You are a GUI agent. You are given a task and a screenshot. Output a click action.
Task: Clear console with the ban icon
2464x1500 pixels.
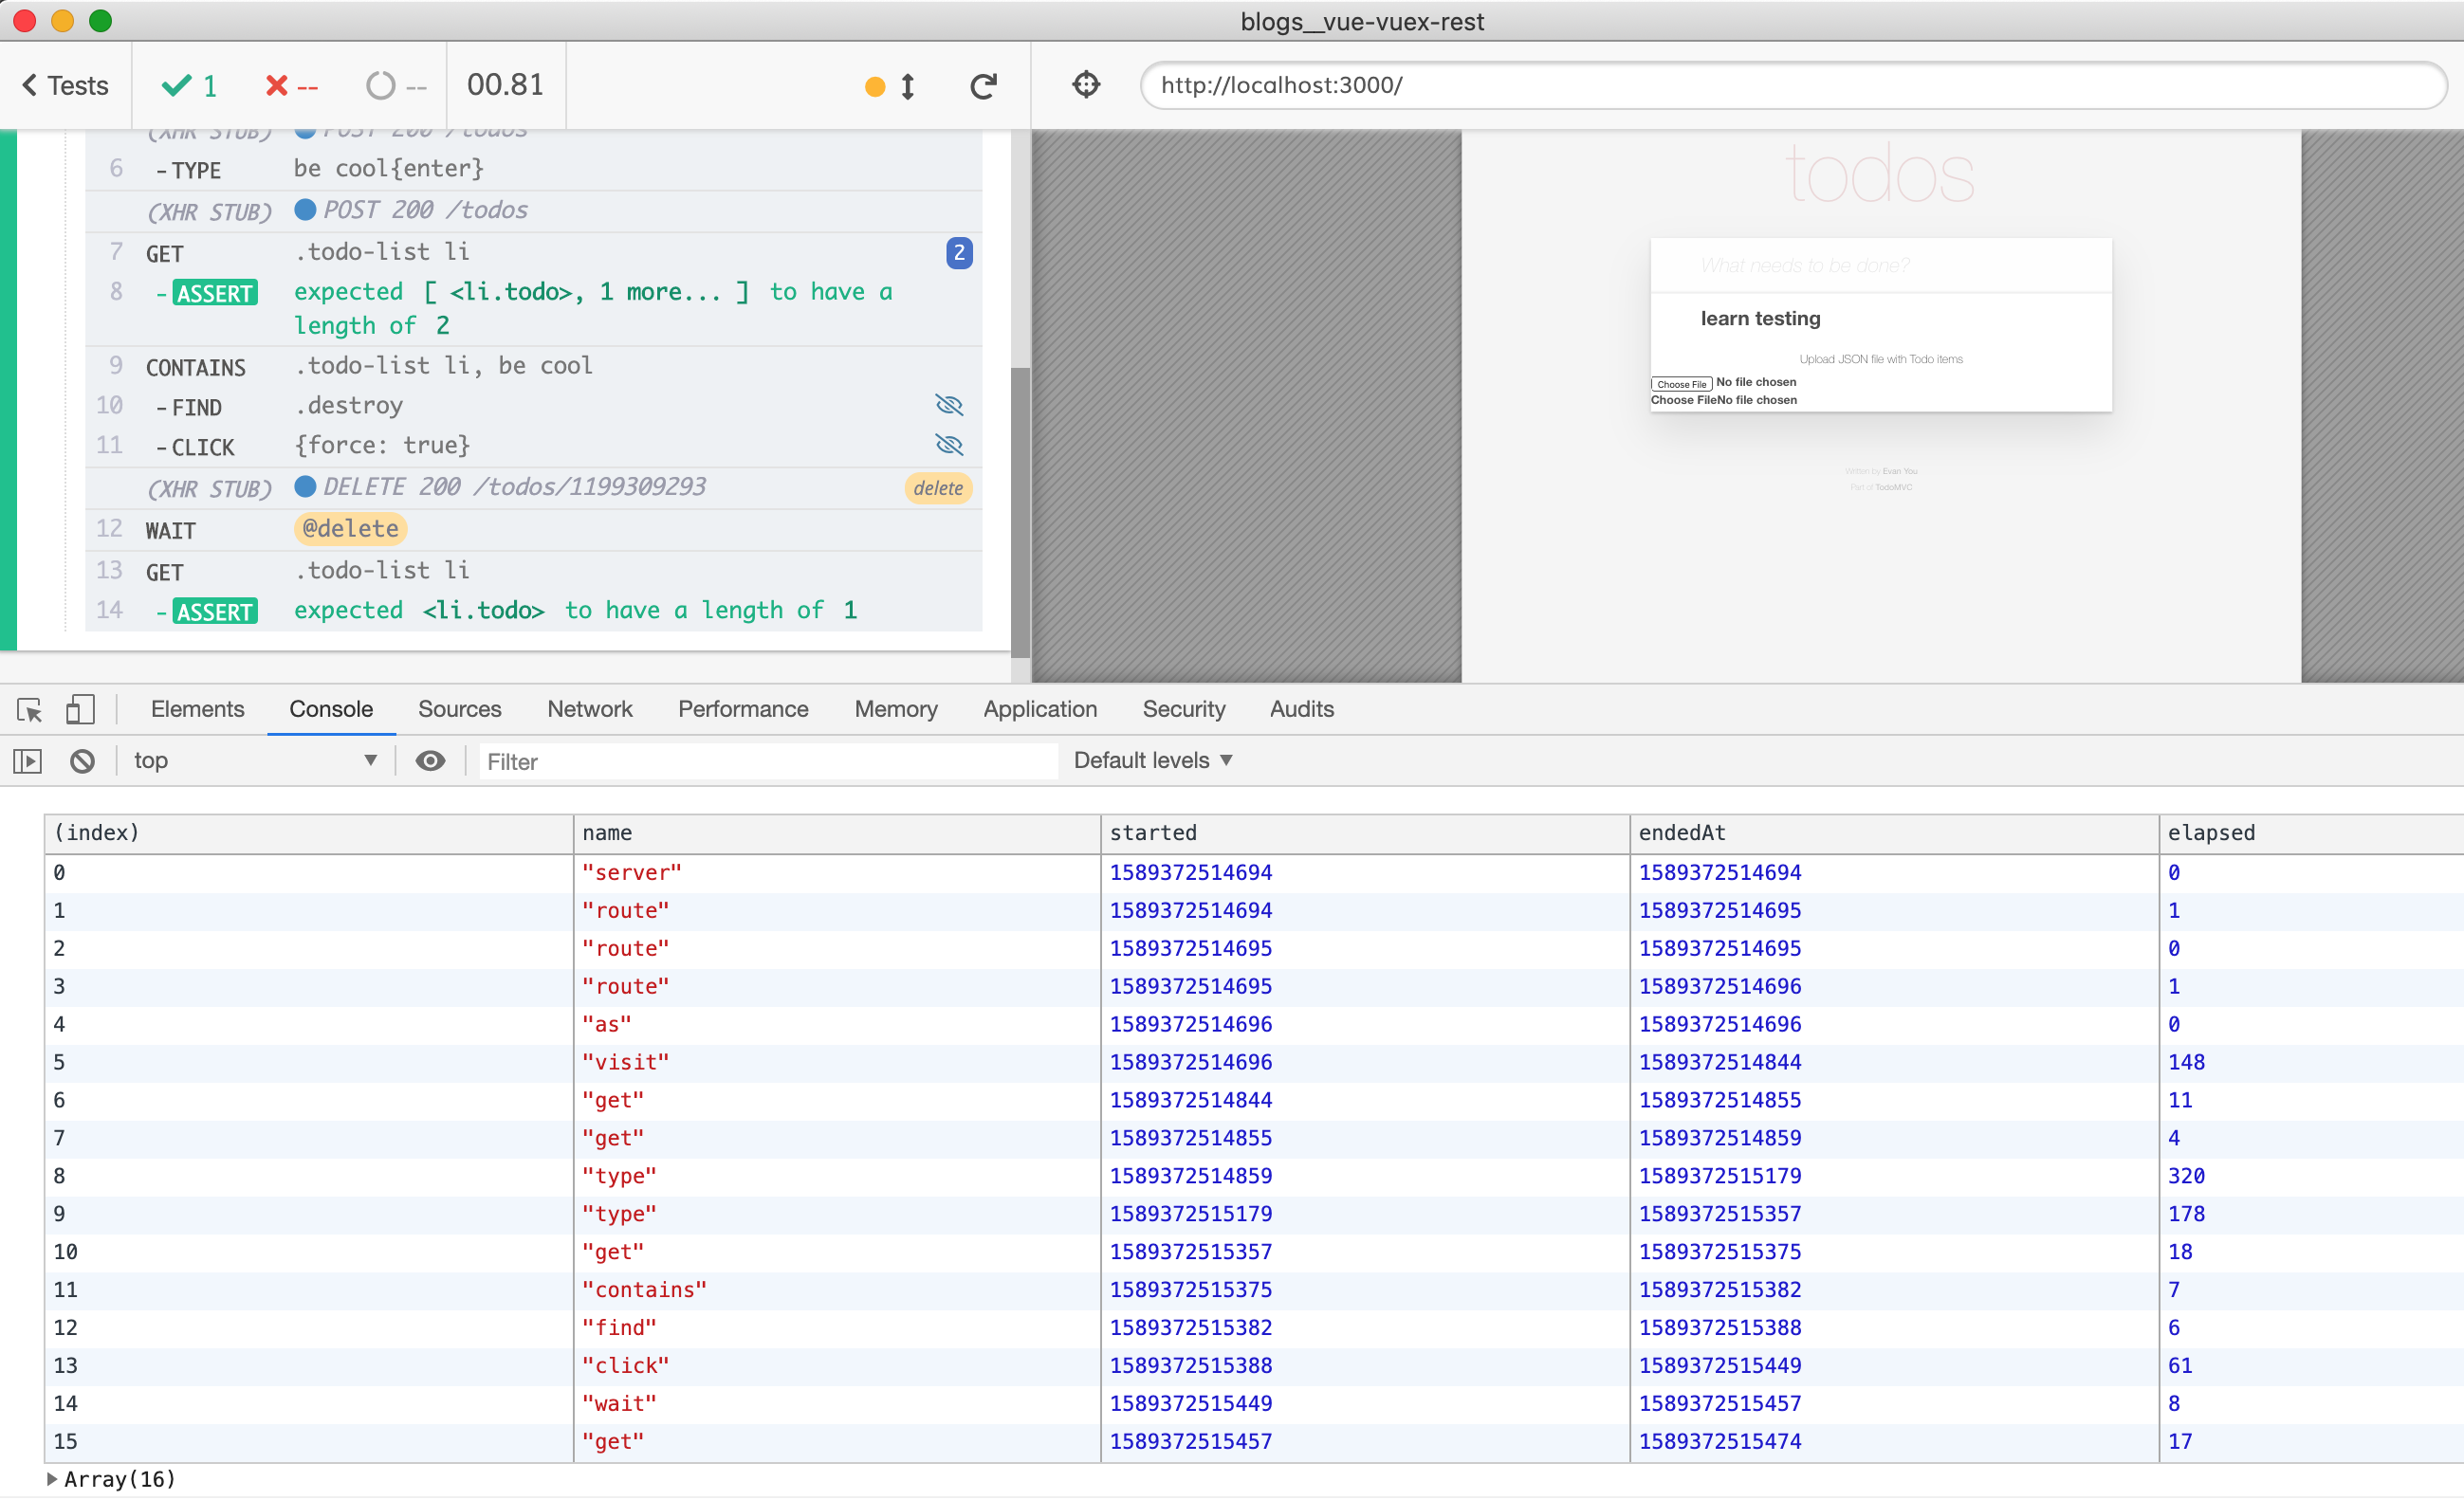coord(82,761)
